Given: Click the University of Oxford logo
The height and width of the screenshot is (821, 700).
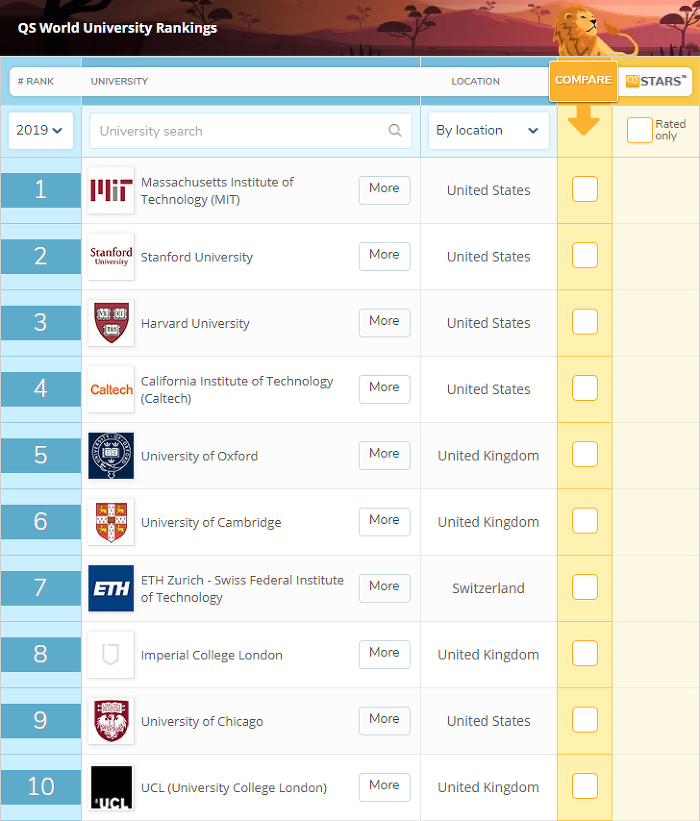Looking at the screenshot, I should click(x=111, y=456).
